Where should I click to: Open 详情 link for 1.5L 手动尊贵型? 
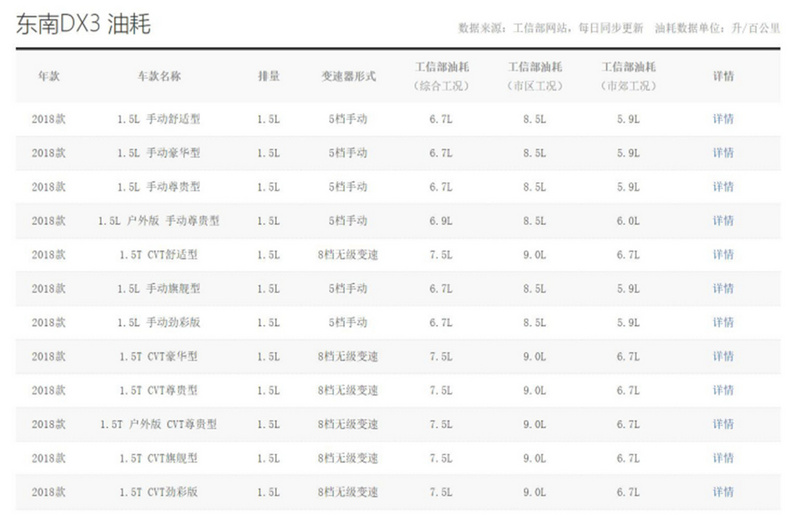pyautogui.click(x=723, y=187)
